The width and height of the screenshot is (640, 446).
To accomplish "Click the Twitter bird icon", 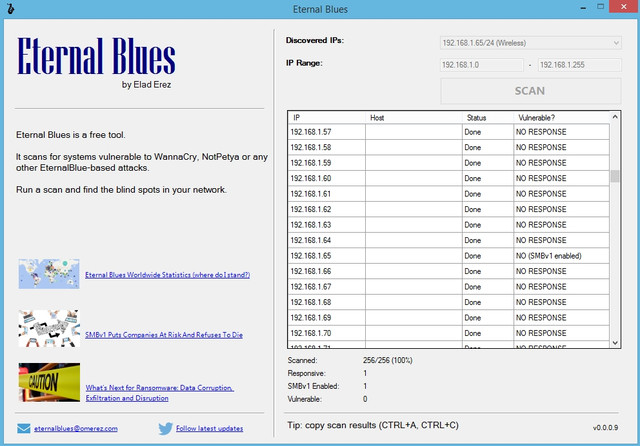I will pos(165,428).
